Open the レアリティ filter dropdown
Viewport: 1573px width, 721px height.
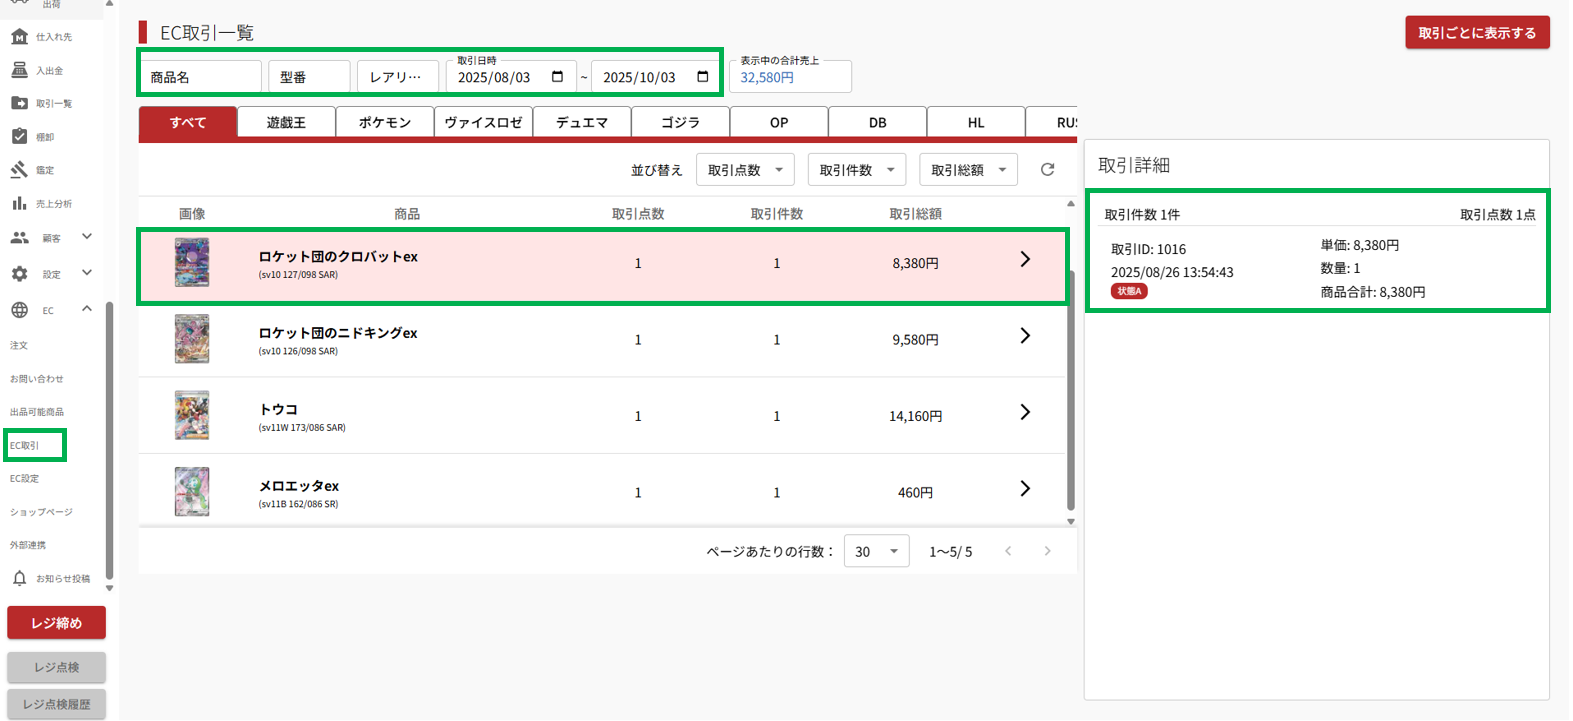[397, 77]
